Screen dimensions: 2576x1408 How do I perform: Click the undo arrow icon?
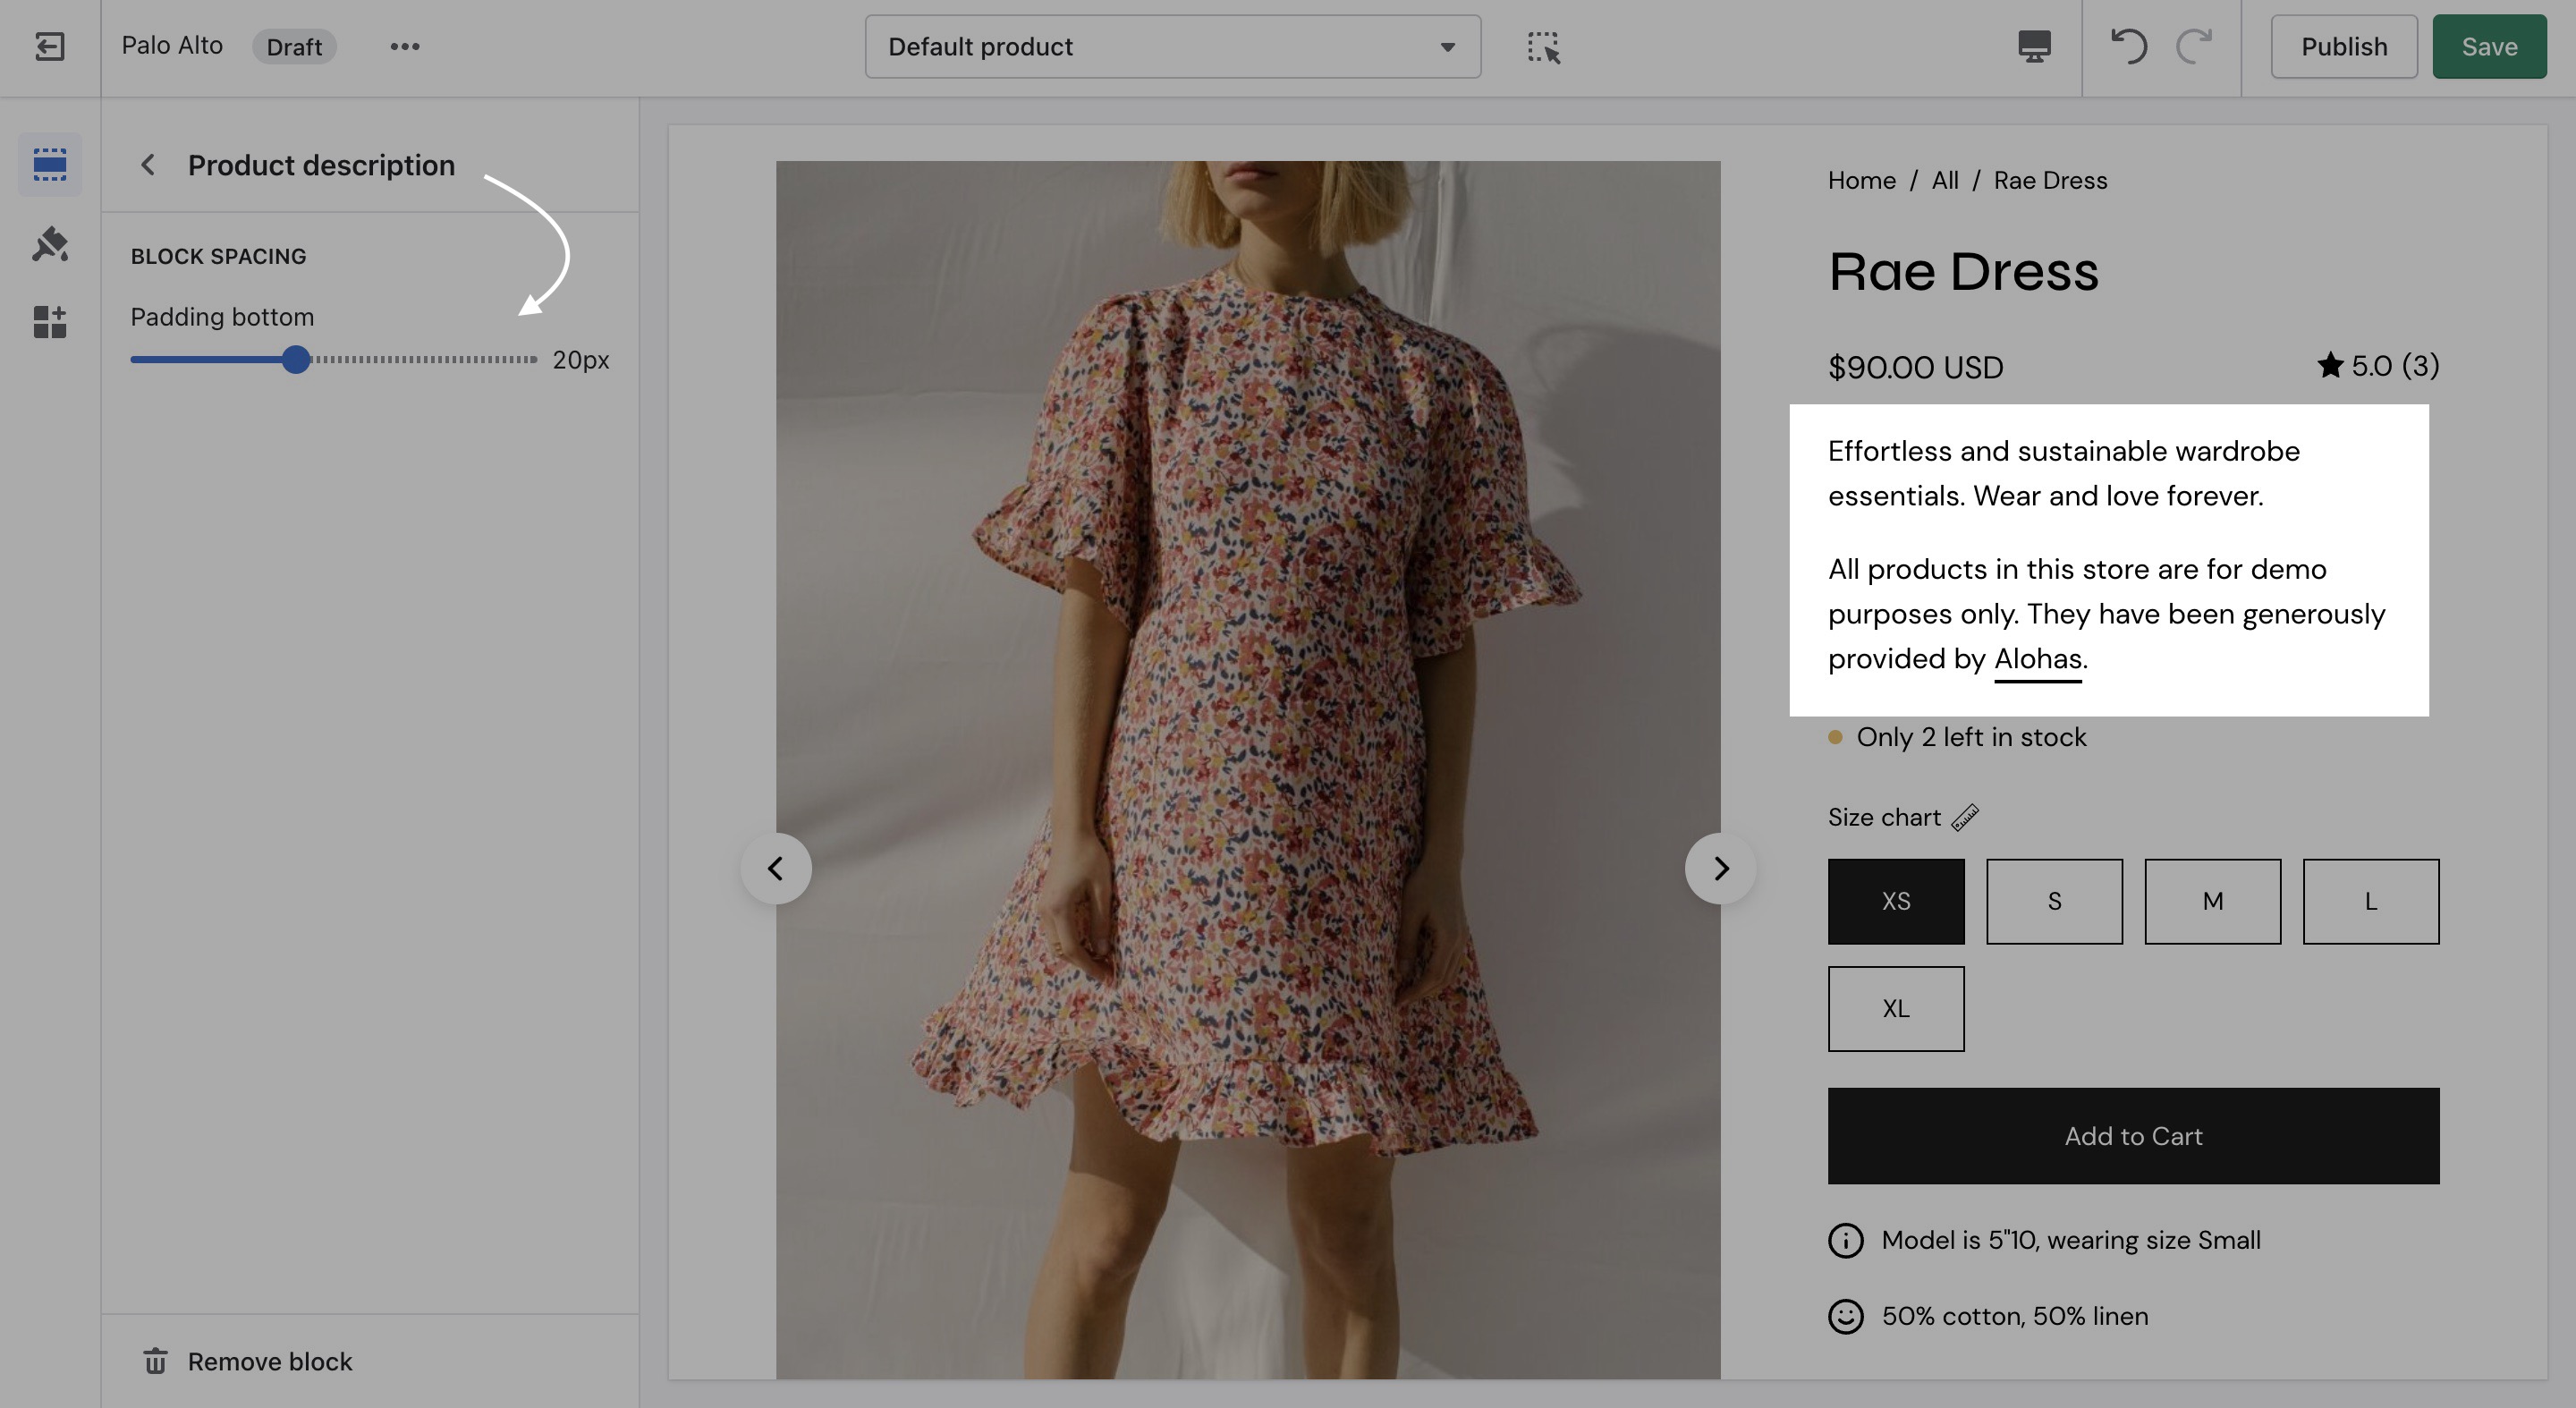tap(2128, 46)
